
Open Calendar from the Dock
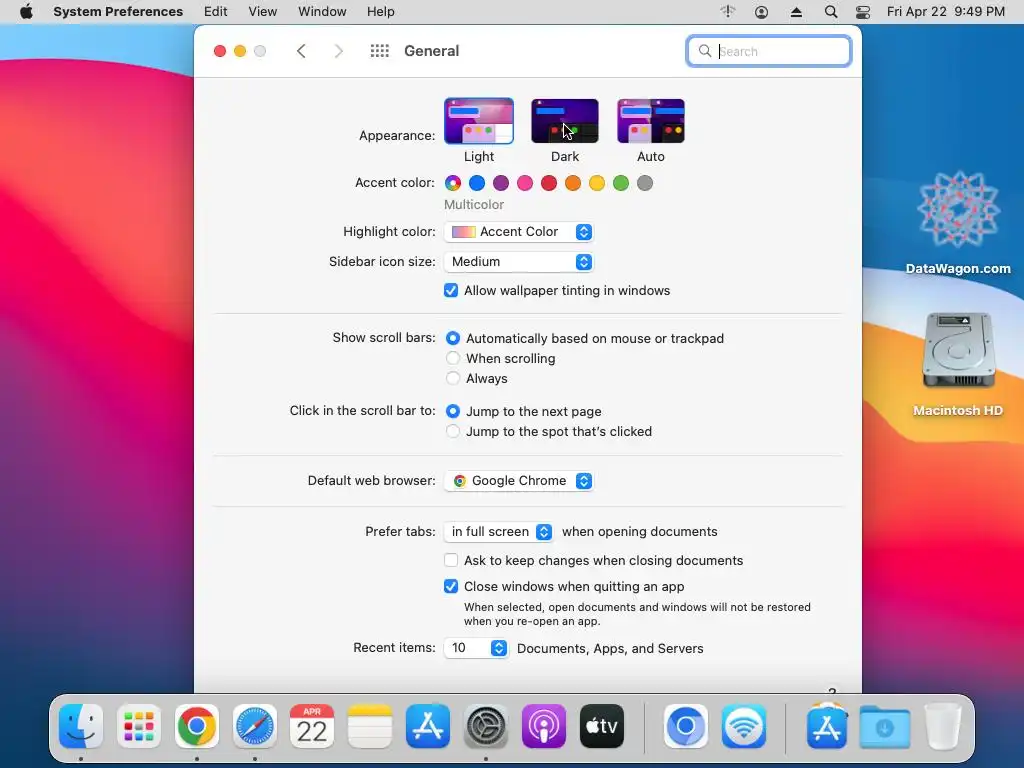pos(312,726)
